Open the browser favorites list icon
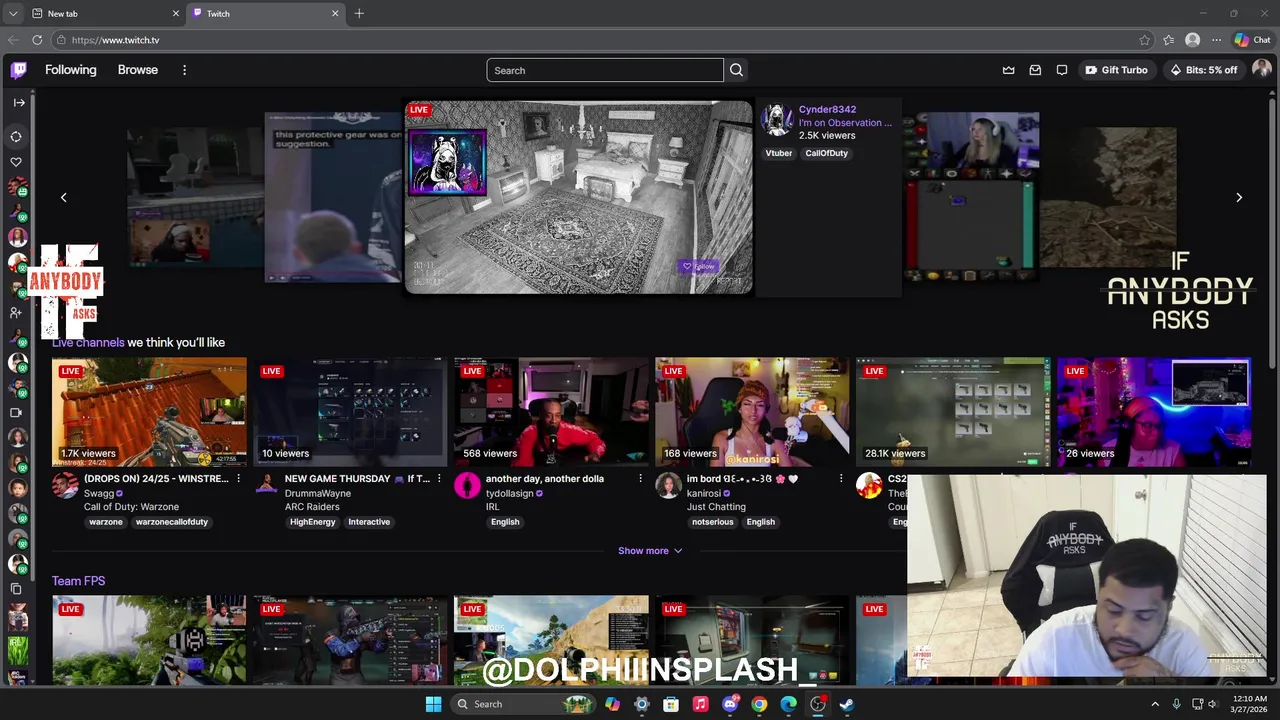Image resolution: width=1280 pixels, height=720 pixels. pyautogui.click(x=1168, y=40)
